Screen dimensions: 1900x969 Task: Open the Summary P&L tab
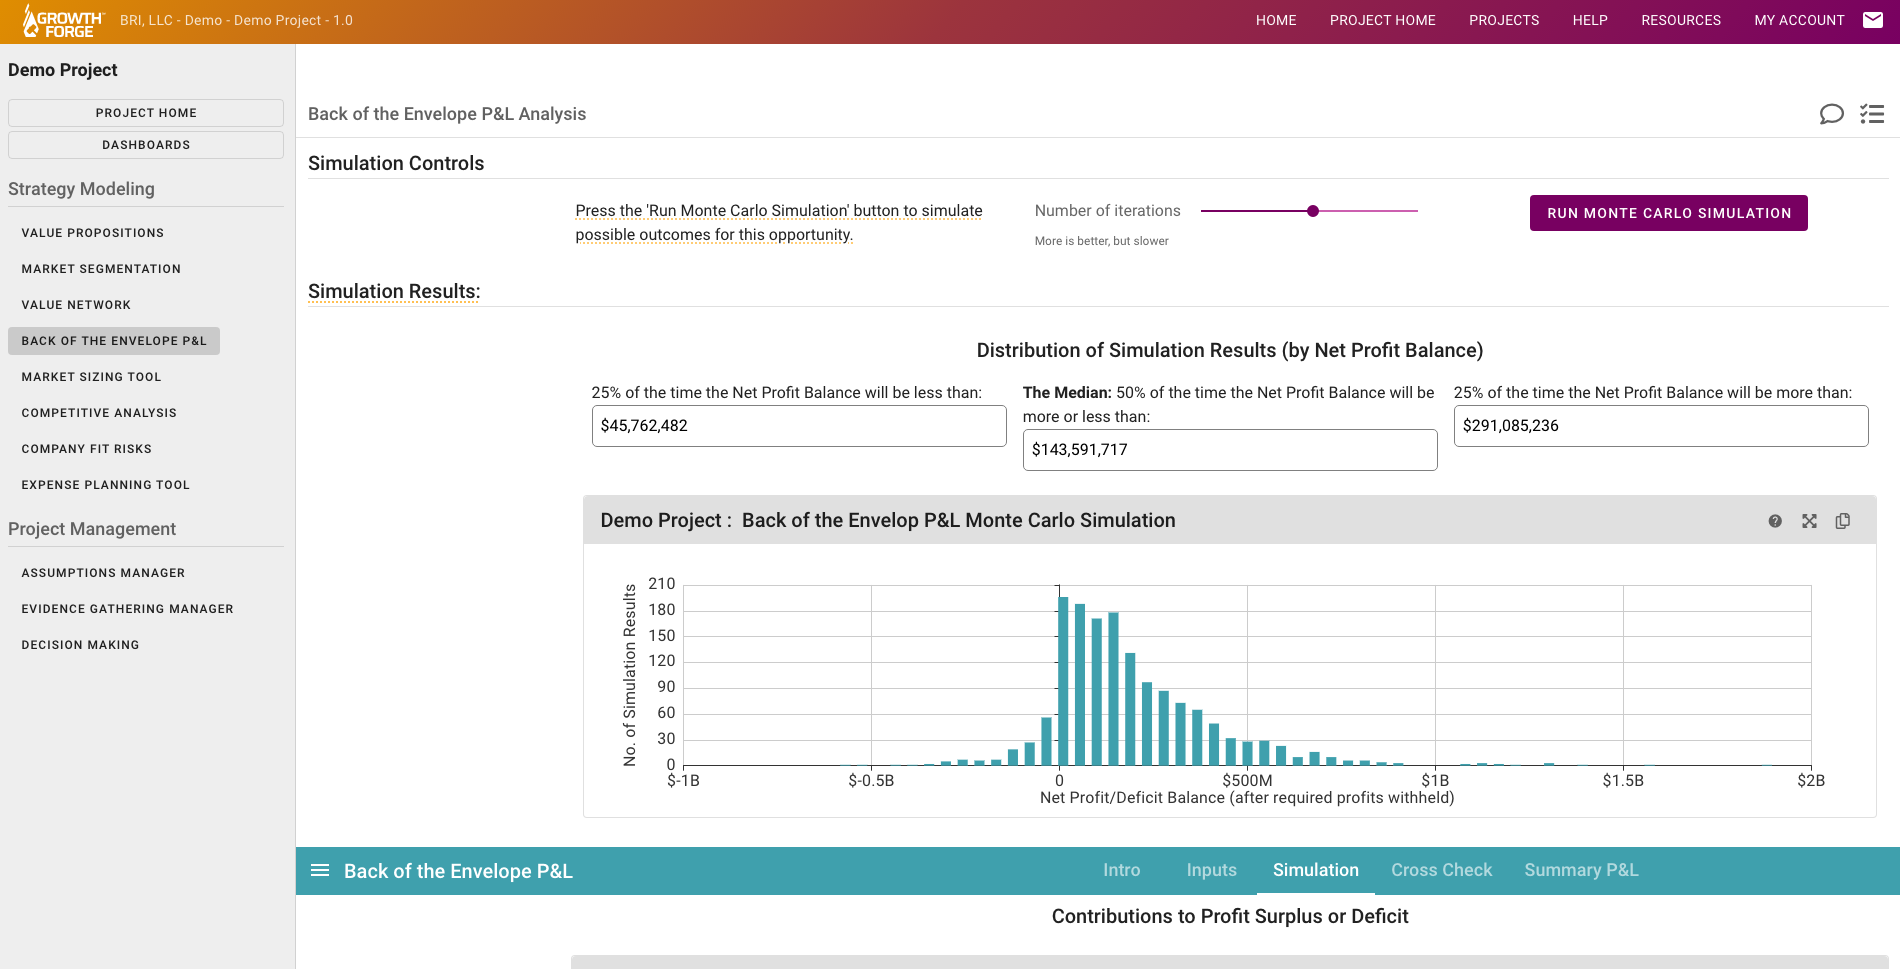pos(1581,870)
